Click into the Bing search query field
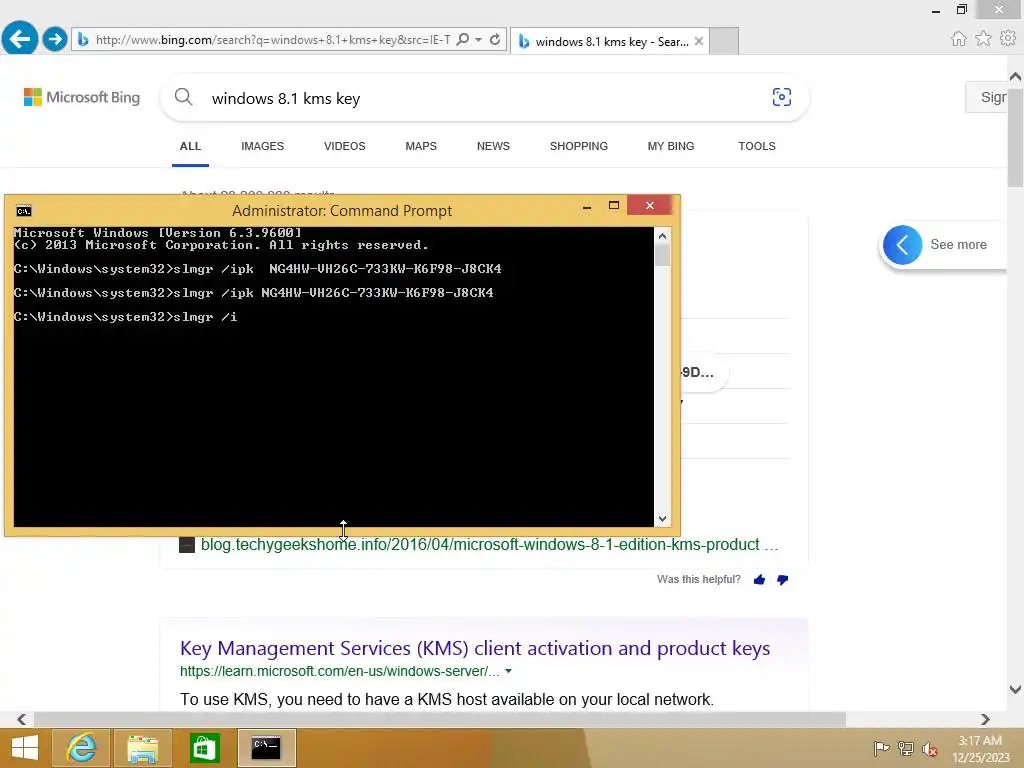 [x=483, y=99]
